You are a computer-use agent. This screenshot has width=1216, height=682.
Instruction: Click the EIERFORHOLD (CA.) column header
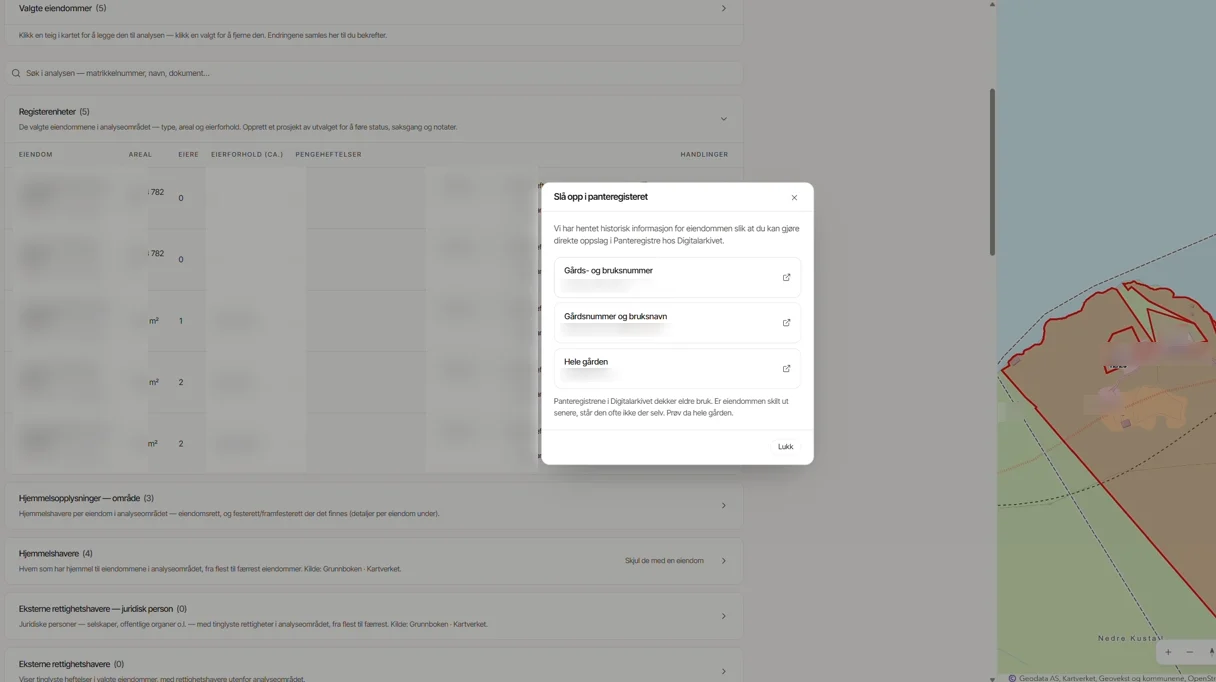click(x=247, y=155)
